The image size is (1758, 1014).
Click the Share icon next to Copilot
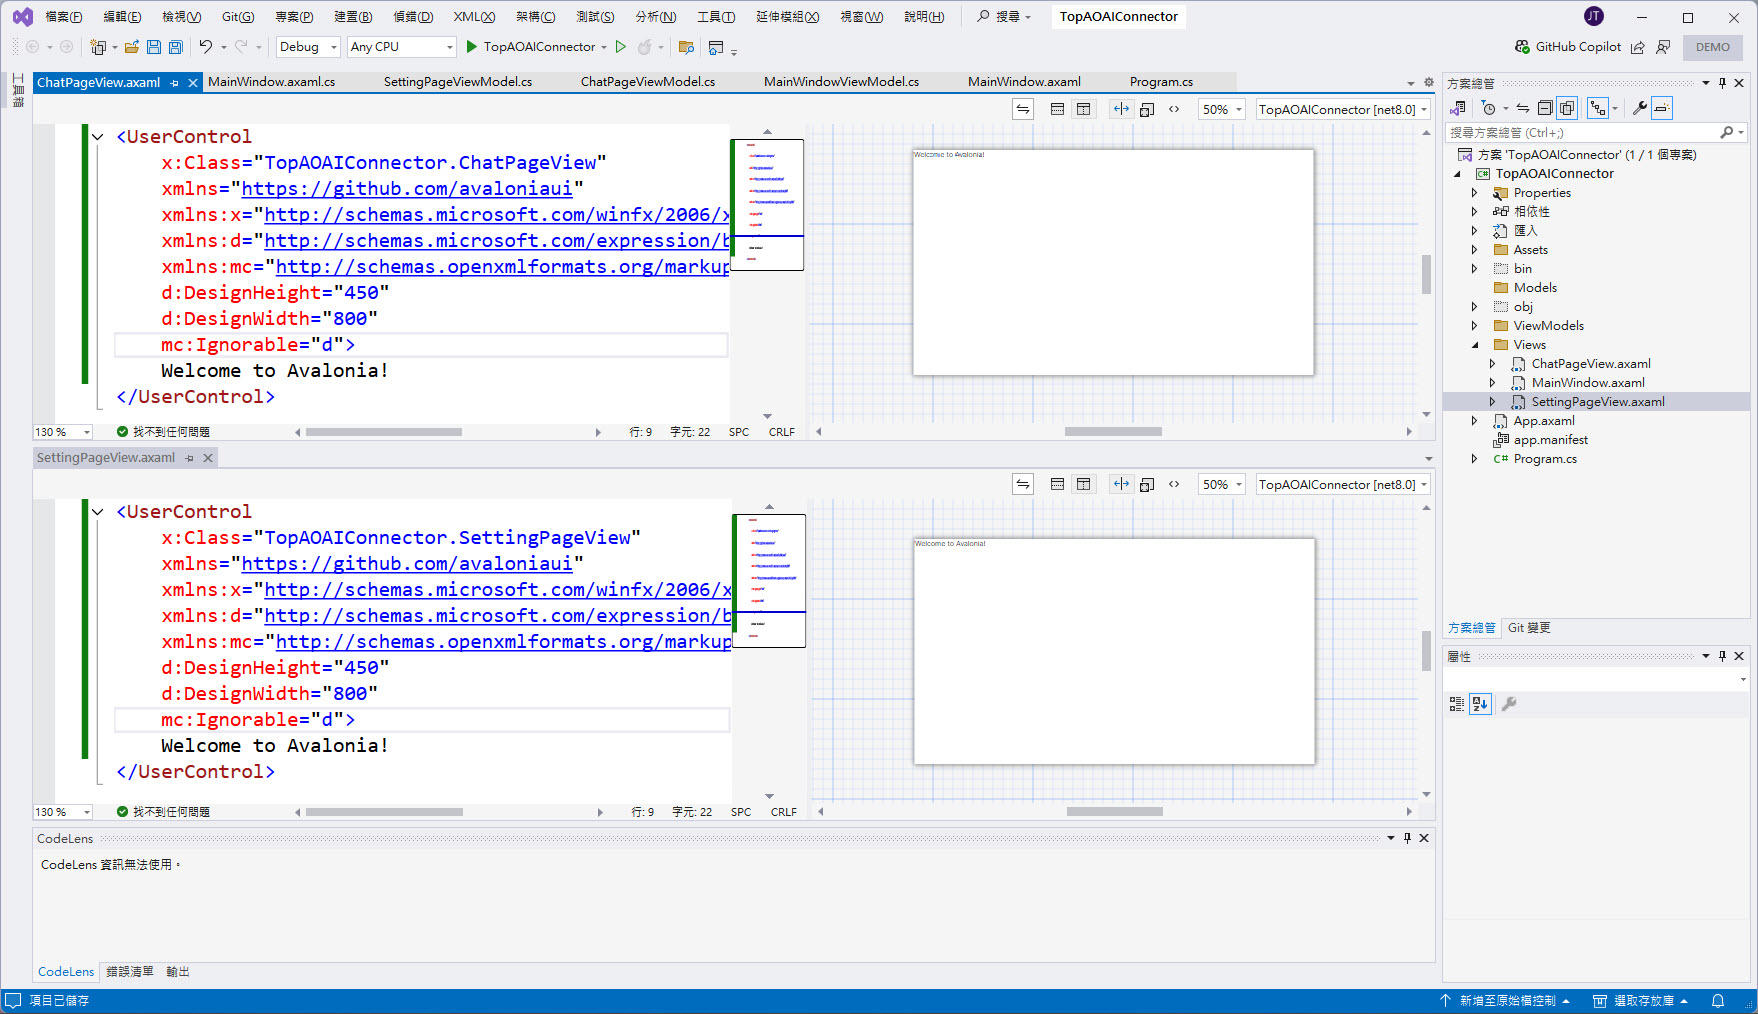pyautogui.click(x=1637, y=47)
